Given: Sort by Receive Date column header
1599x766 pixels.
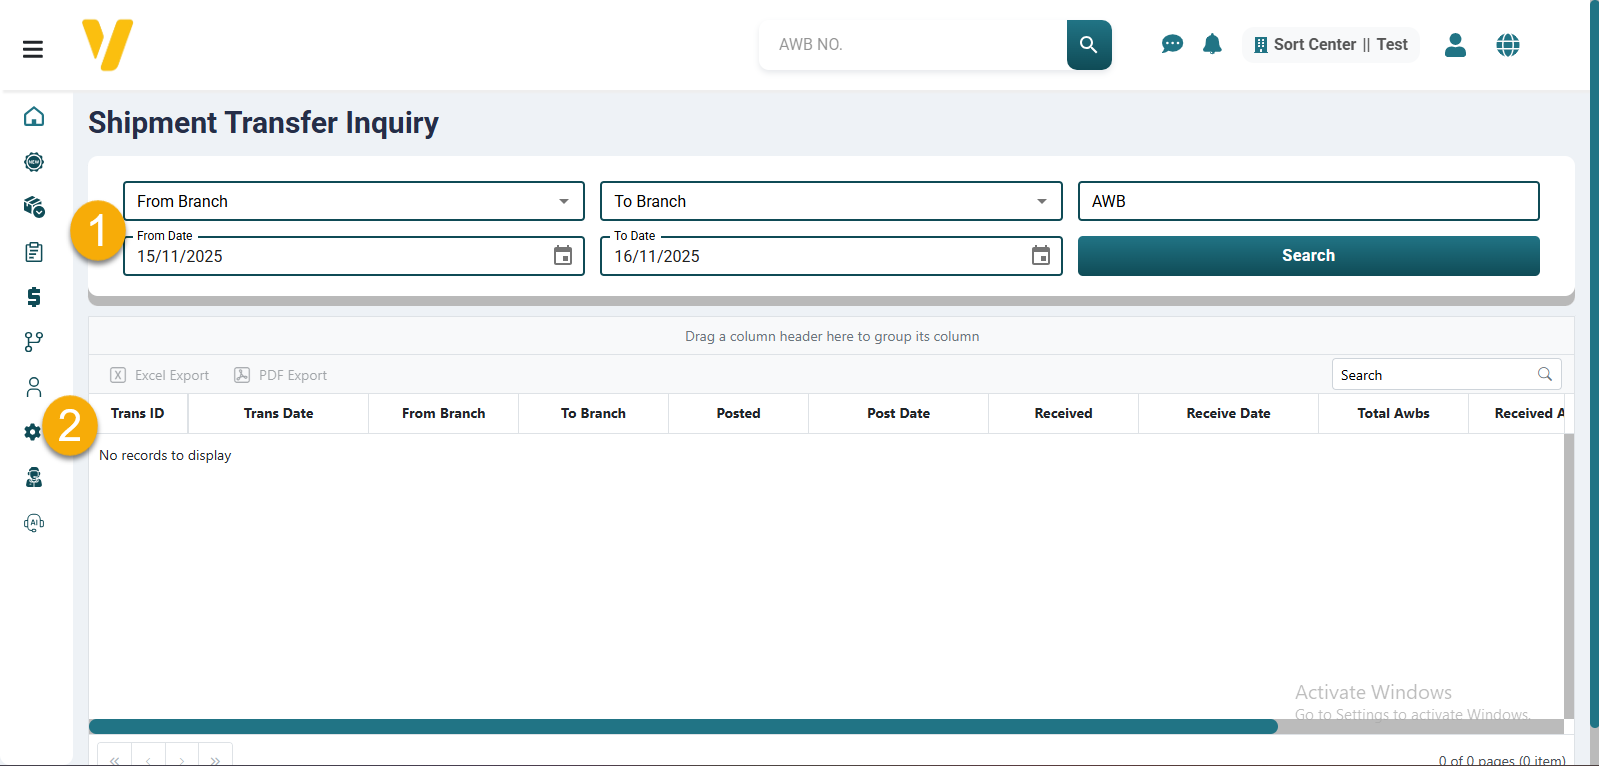Looking at the screenshot, I should [1228, 413].
